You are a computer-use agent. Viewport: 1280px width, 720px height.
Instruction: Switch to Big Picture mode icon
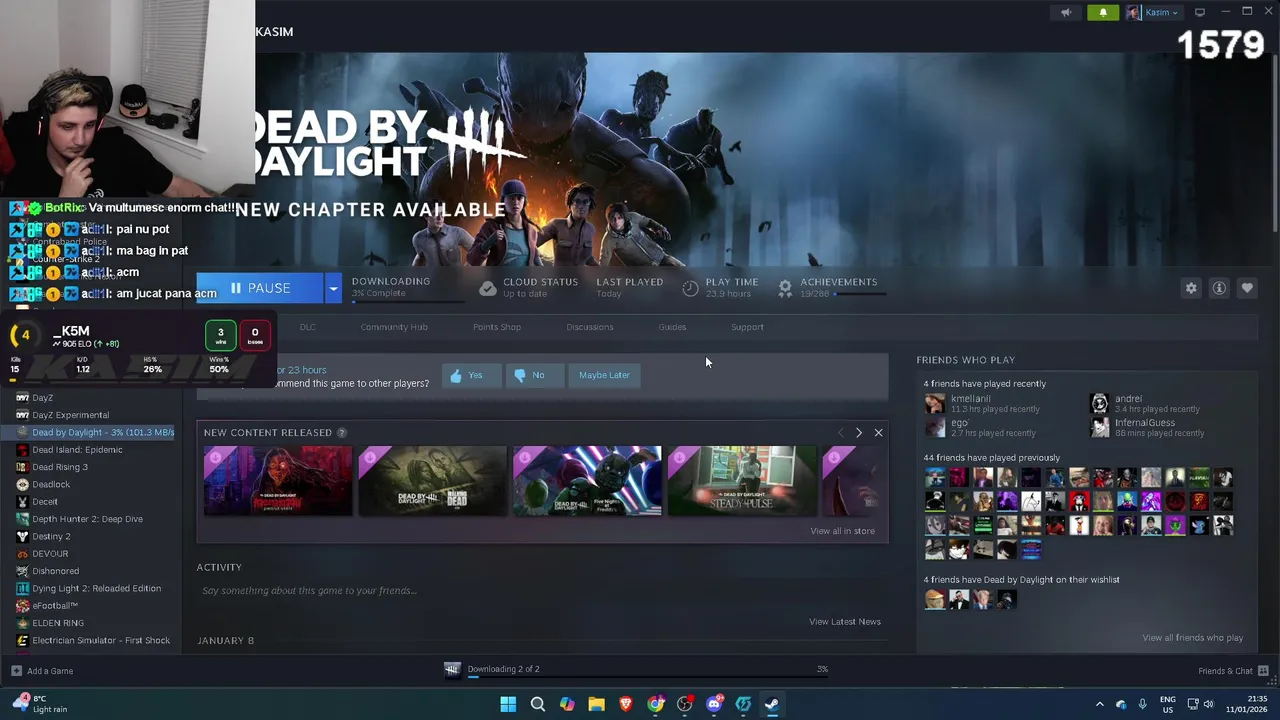point(1200,12)
